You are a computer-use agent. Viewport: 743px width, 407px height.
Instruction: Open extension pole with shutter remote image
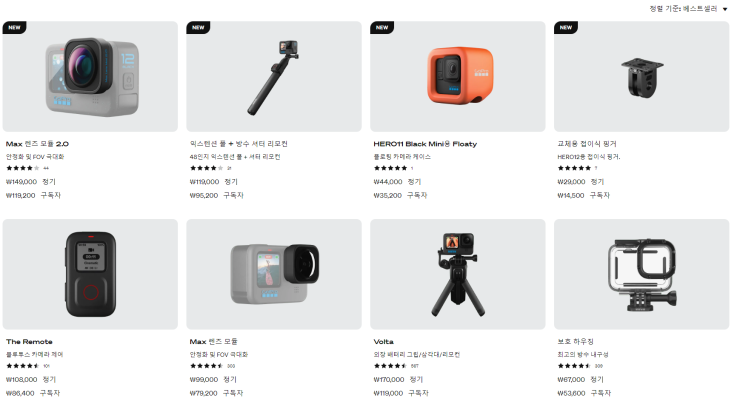(x=274, y=76)
